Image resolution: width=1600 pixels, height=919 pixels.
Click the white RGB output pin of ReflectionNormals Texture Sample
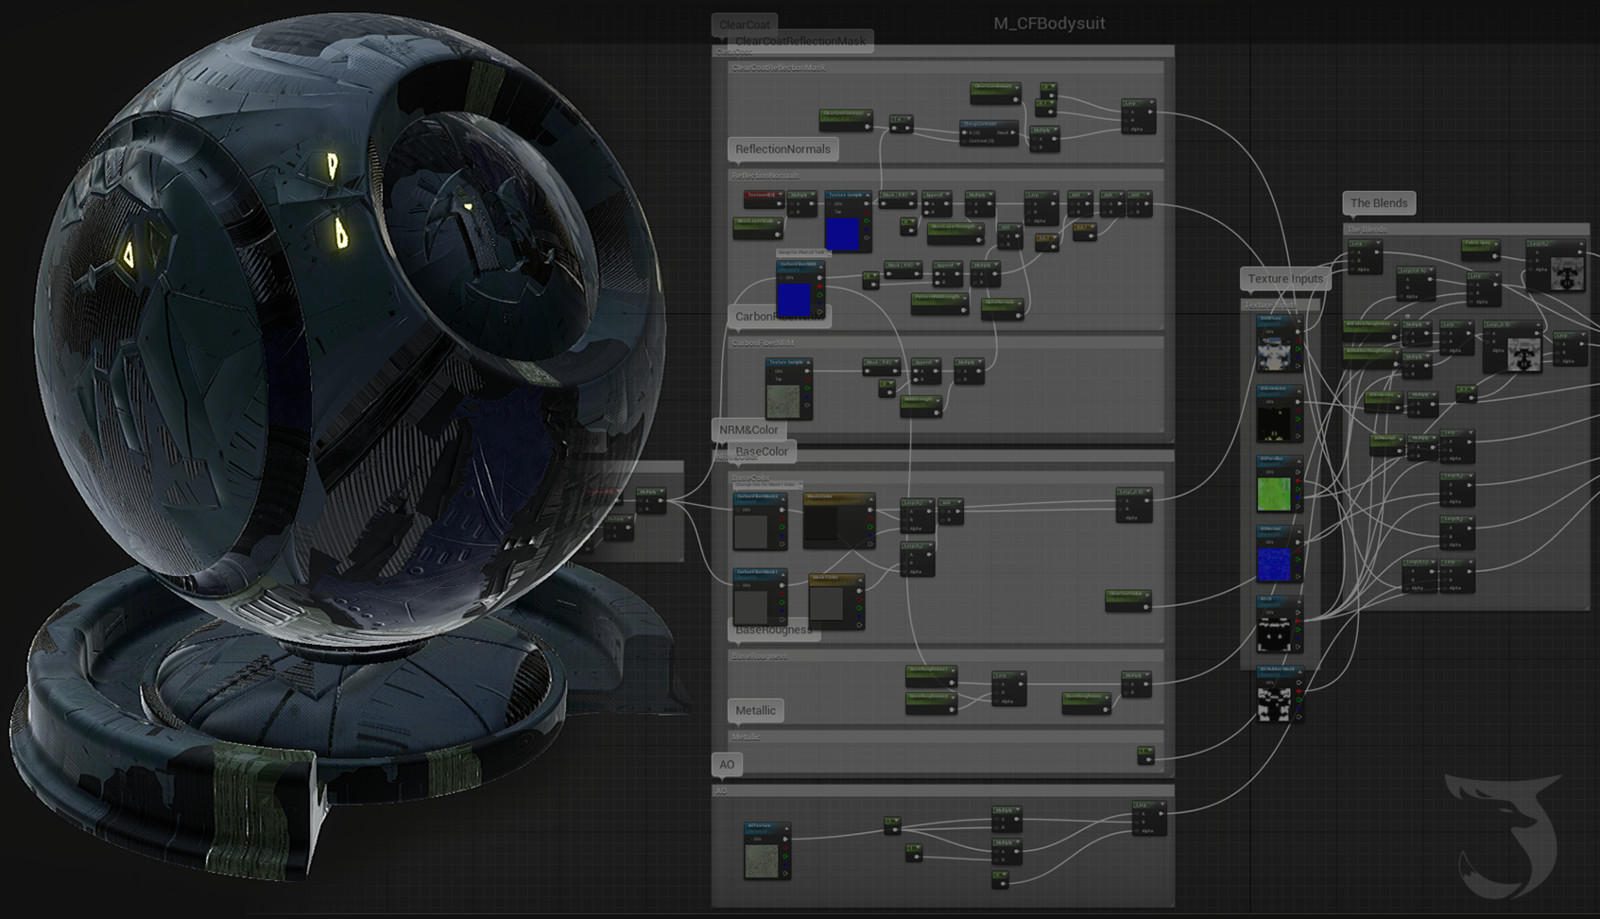click(x=866, y=204)
